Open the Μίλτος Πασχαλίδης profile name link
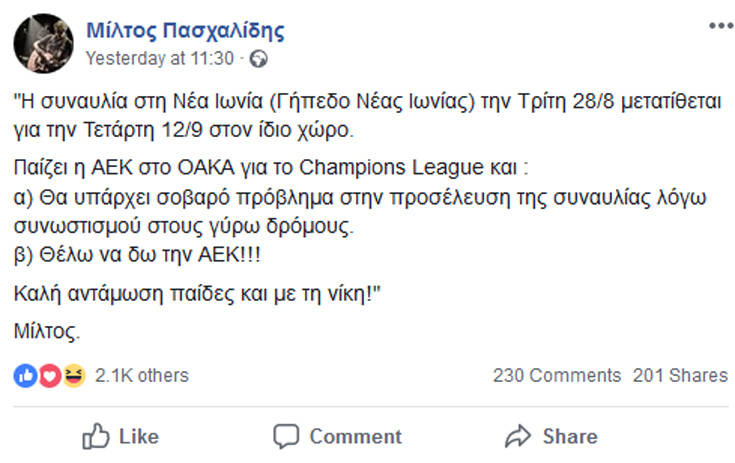 pos(186,31)
